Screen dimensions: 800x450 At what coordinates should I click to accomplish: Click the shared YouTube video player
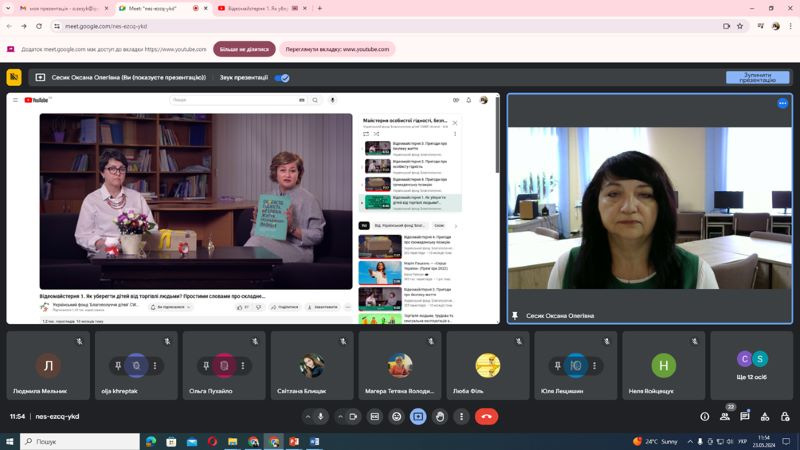pyautogui.click(x=196, y=201)
